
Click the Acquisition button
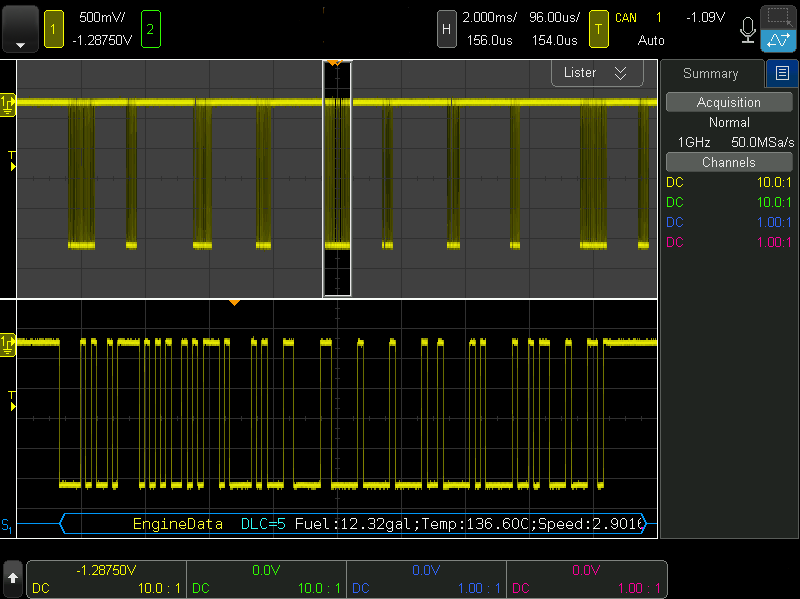[x=729, y=102]
